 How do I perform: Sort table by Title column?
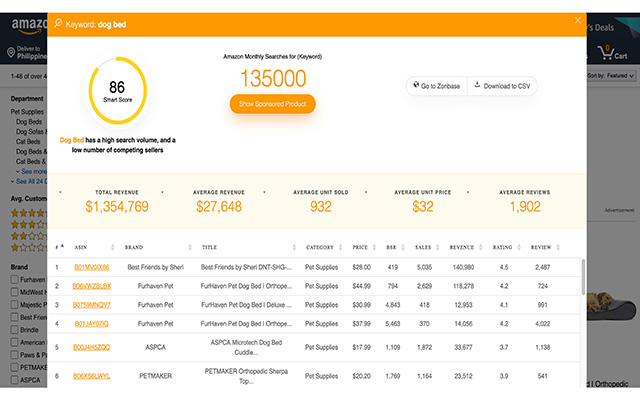[x=249, y=247]
